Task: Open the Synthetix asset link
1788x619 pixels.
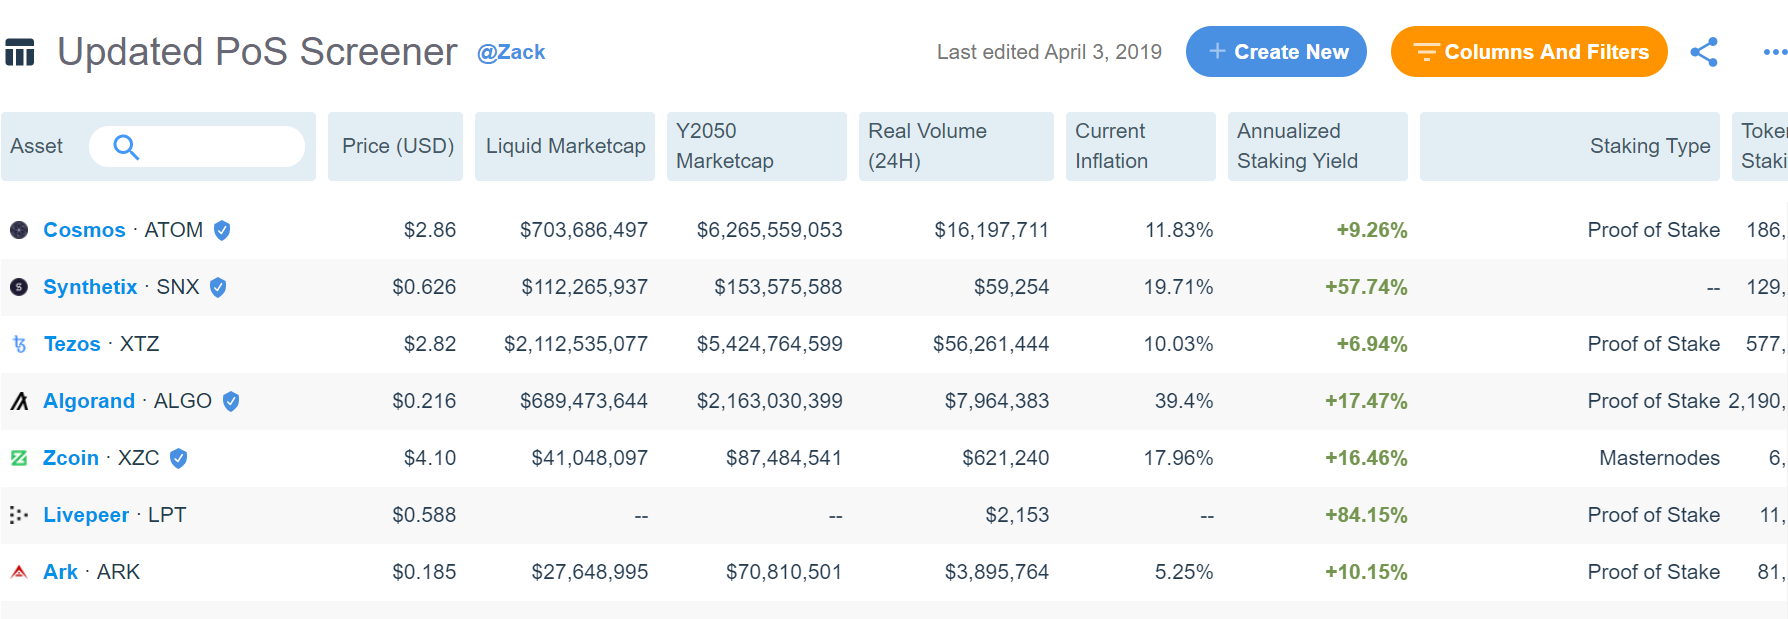Action: [x=90, y=287]
